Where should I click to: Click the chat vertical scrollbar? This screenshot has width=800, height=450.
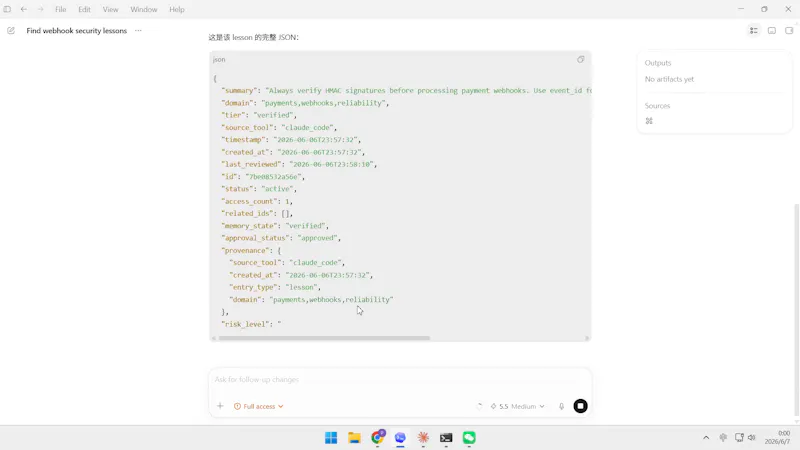tap(796, 310)
